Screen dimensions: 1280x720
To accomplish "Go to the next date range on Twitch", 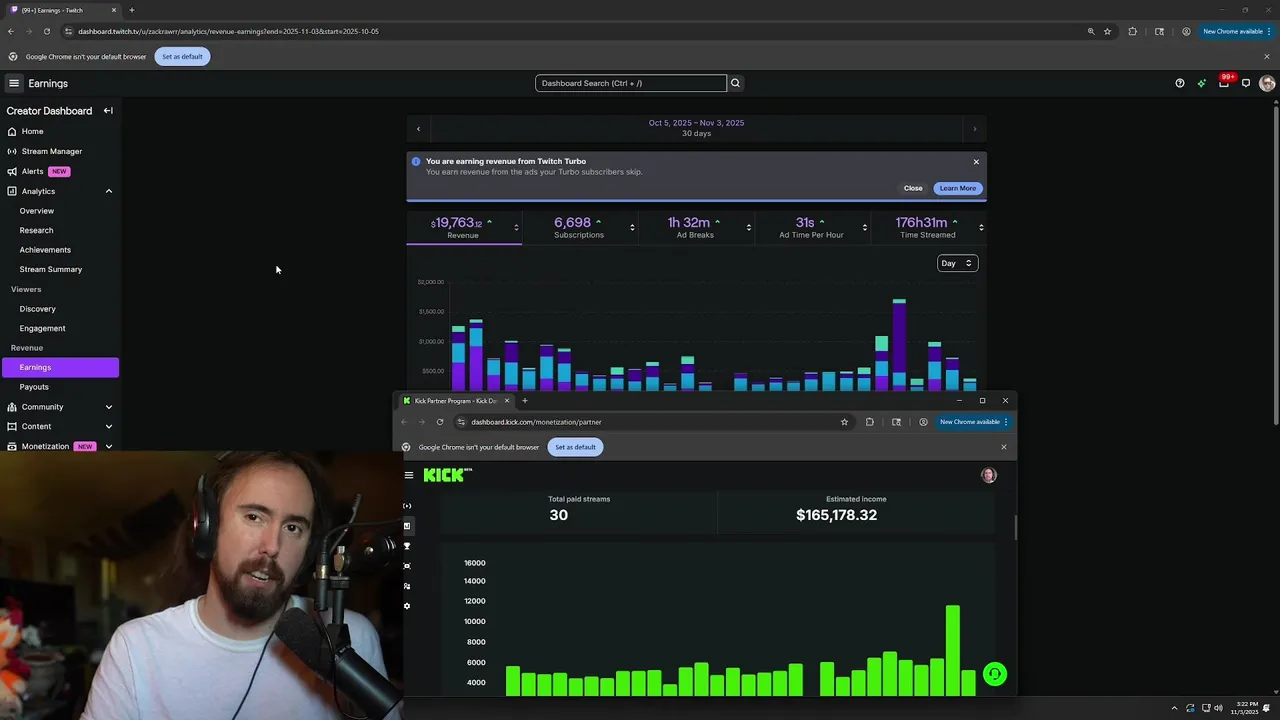I will click(975, 128).
